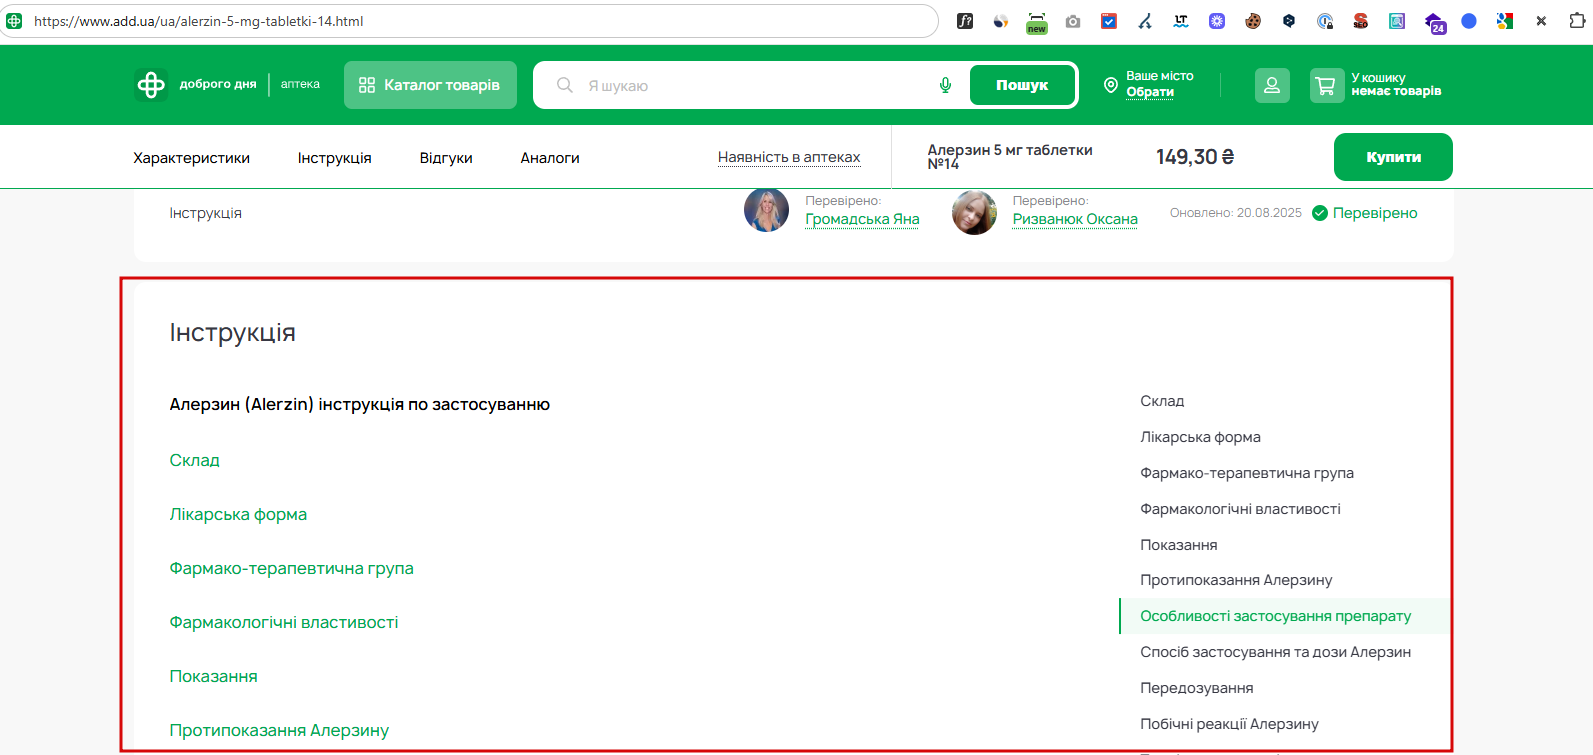Click green Фармакологічні властивості heading
This screenshot has height=755, width=1593.
coord(284,622)
